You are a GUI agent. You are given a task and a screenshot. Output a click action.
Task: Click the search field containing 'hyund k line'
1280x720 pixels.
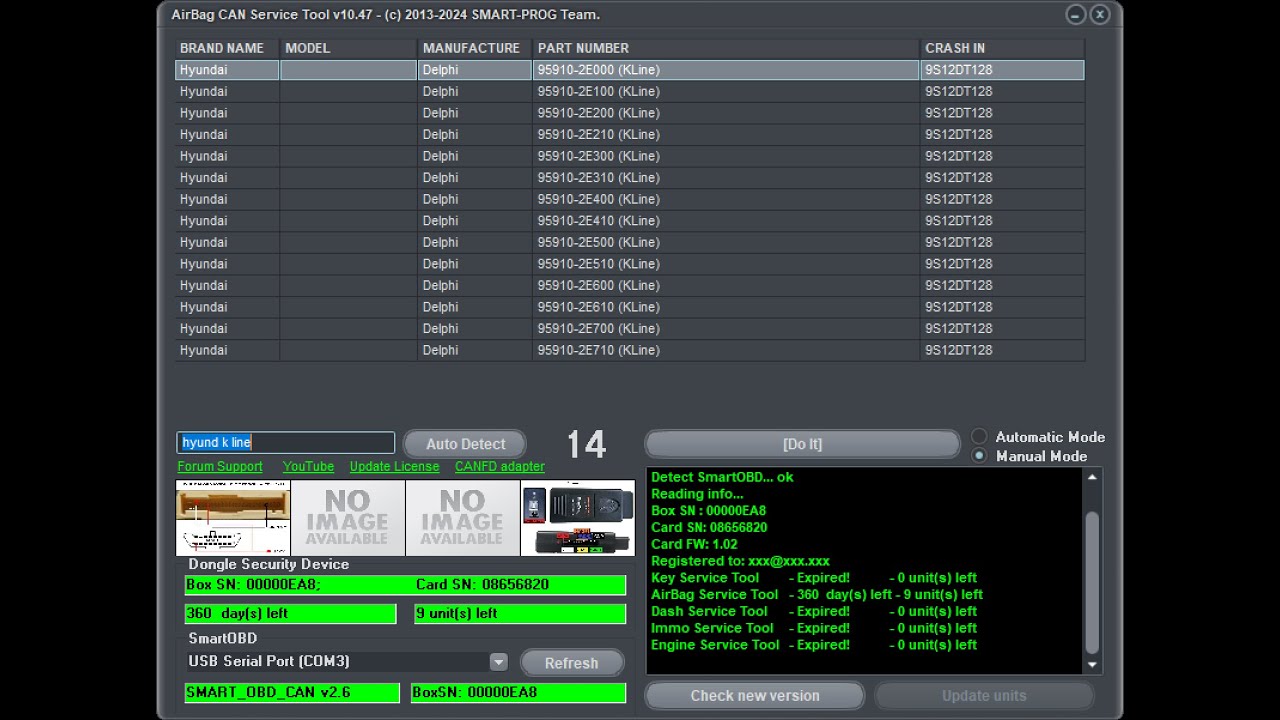click(286, 443)
